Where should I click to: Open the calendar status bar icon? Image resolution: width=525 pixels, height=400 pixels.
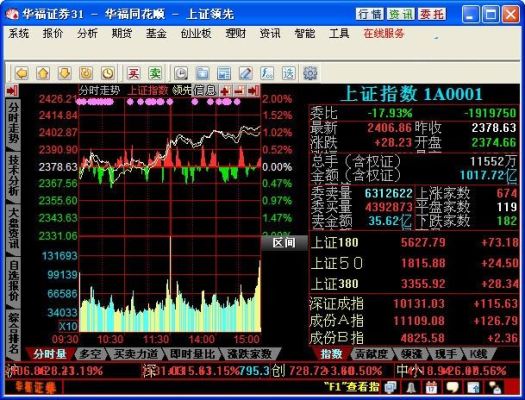[x=432, y=387]
